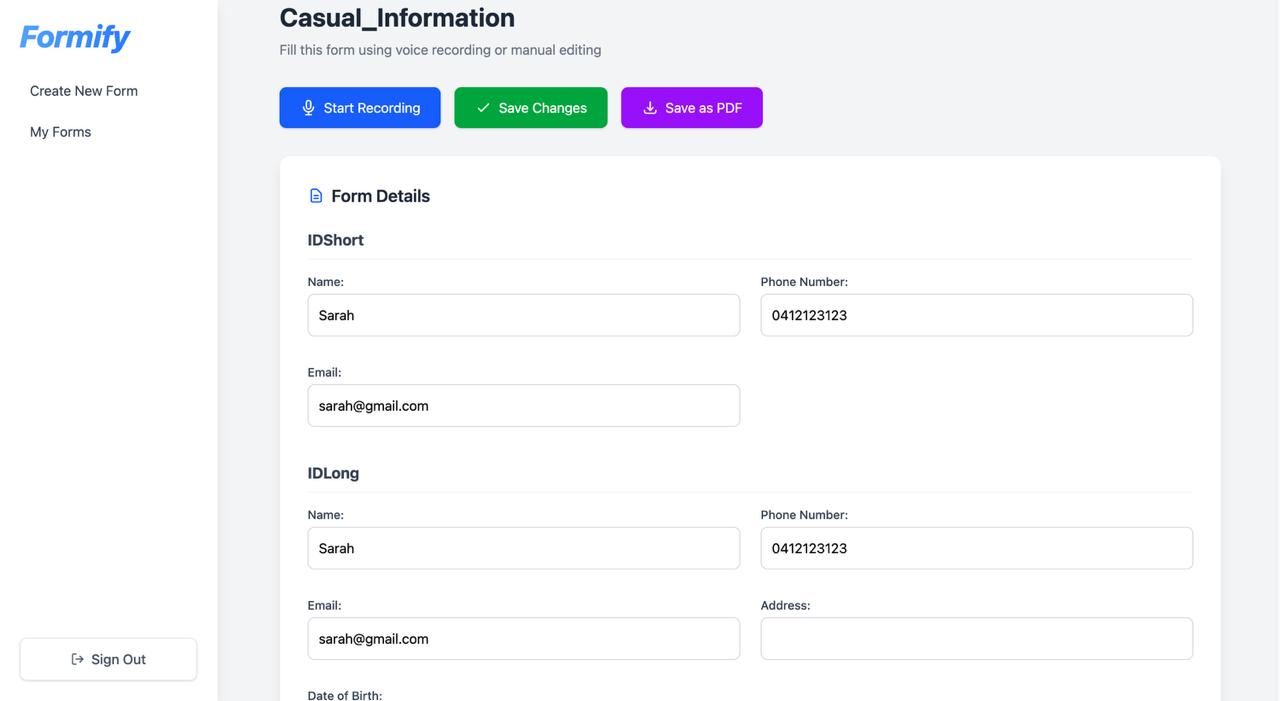Screen dimensions: 1280x701
Task: Click the Casual_Information form title
Action: [397, 18]
